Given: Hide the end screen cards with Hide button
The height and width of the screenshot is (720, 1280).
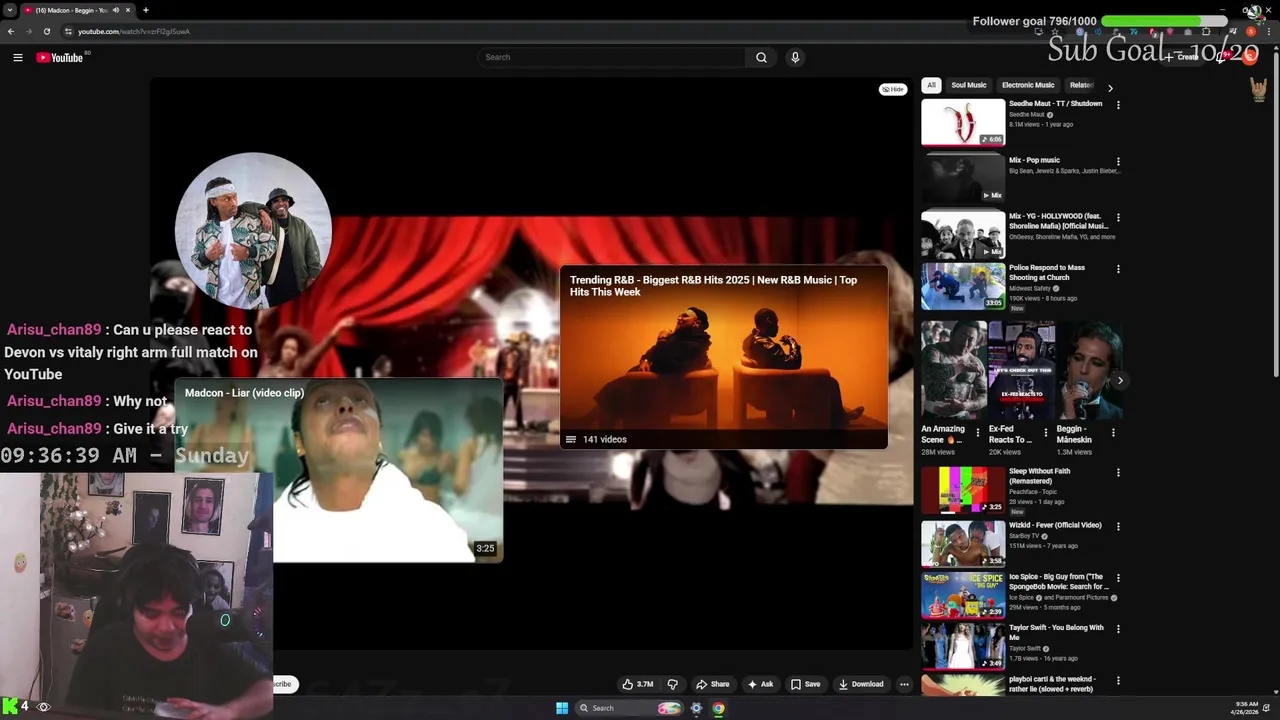Looking at the screenshot, I should tap(893, 89).
